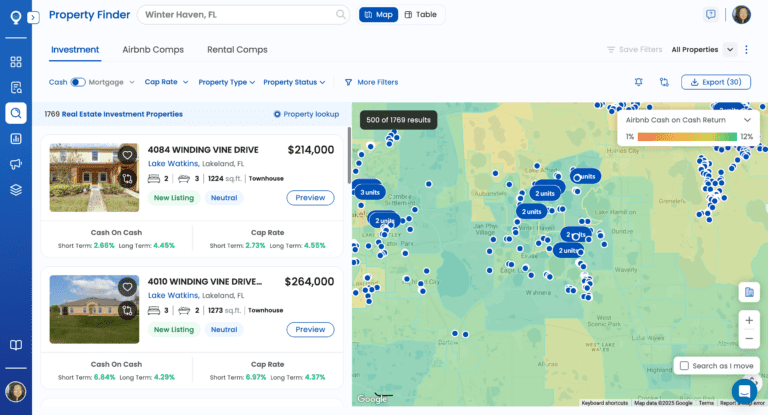Open the layers icon in left sidebar
The image size is (768, 415).
click(16, 190)
